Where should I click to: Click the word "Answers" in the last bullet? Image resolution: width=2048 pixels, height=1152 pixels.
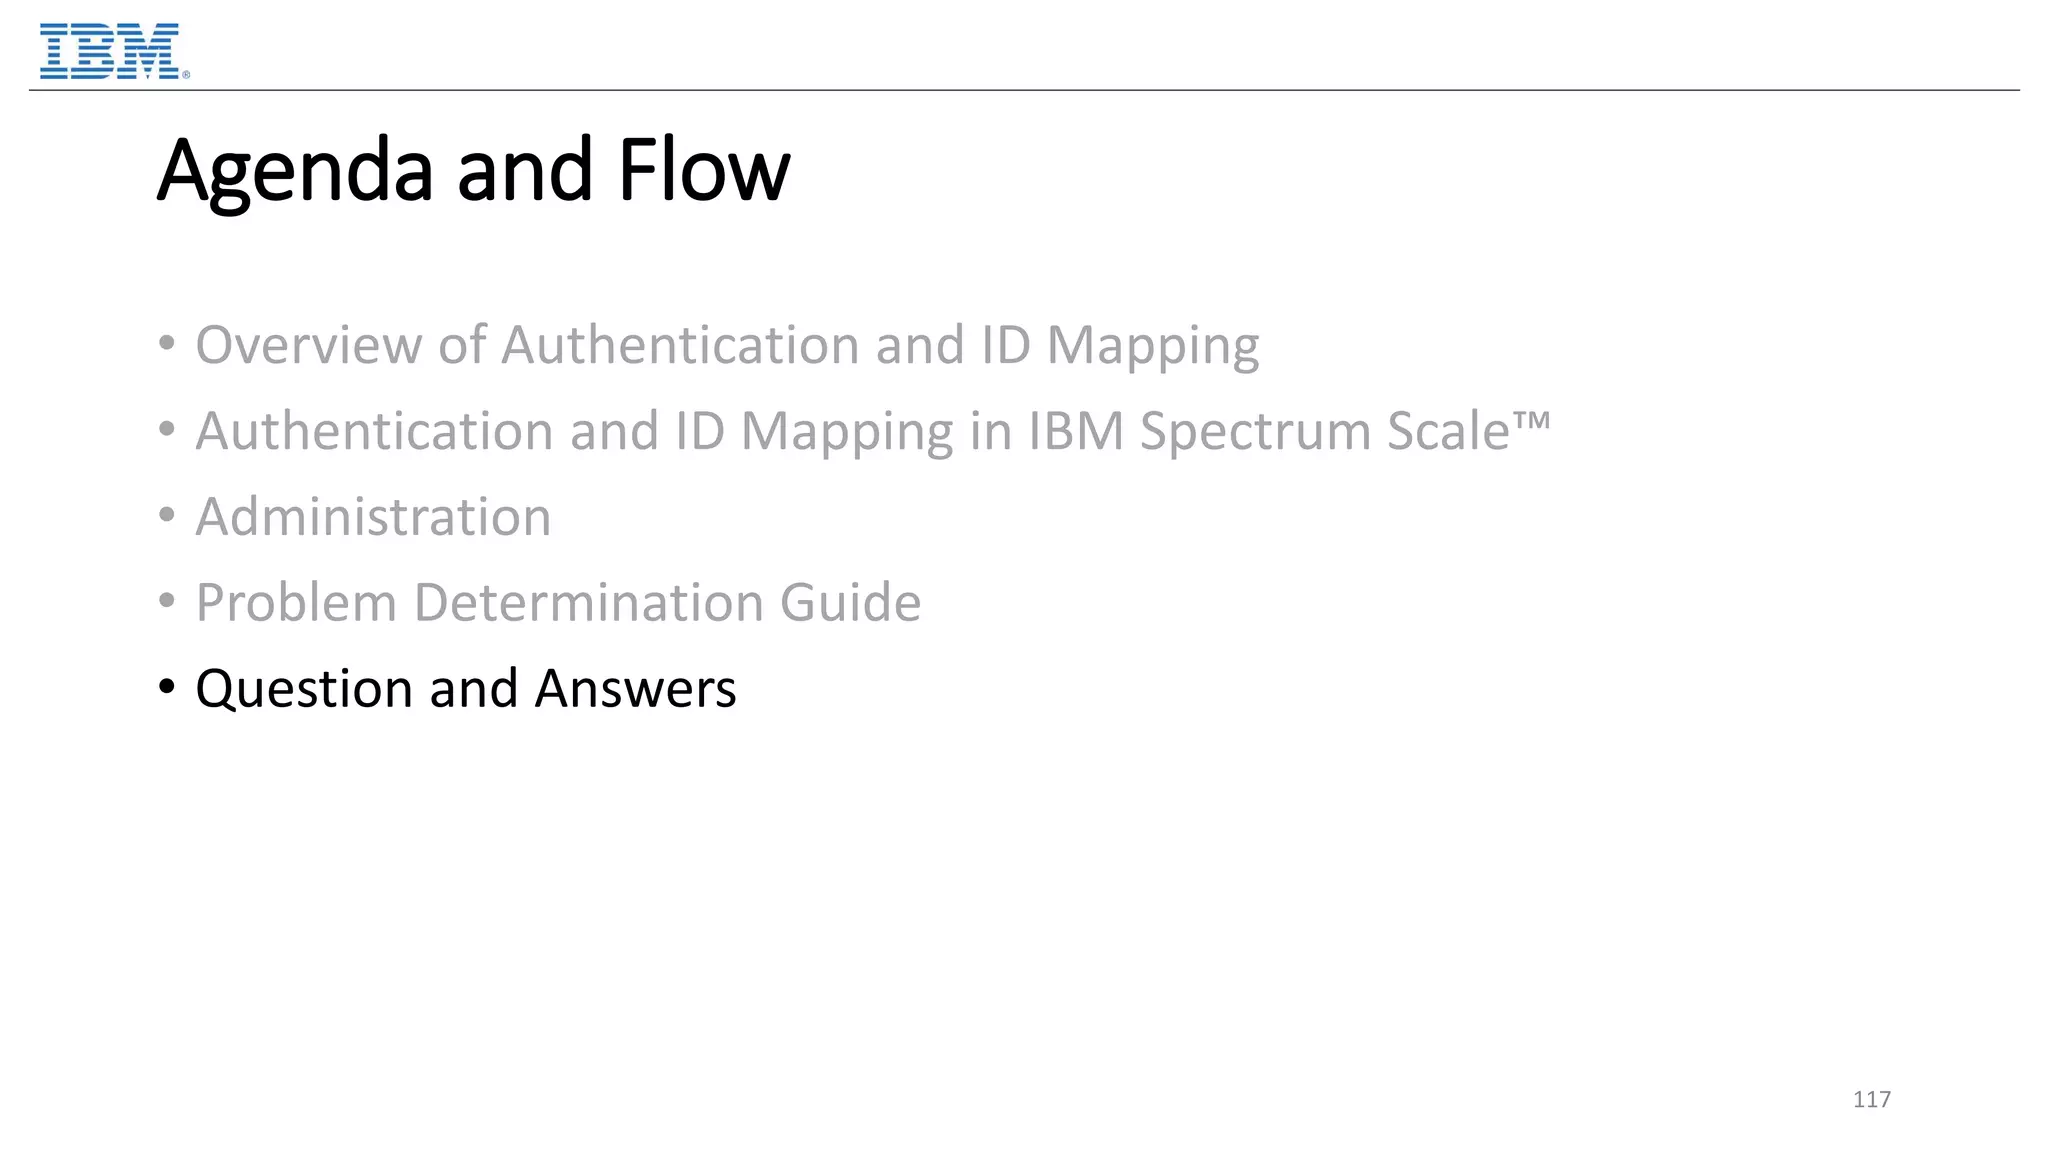(x=635, y=689)
